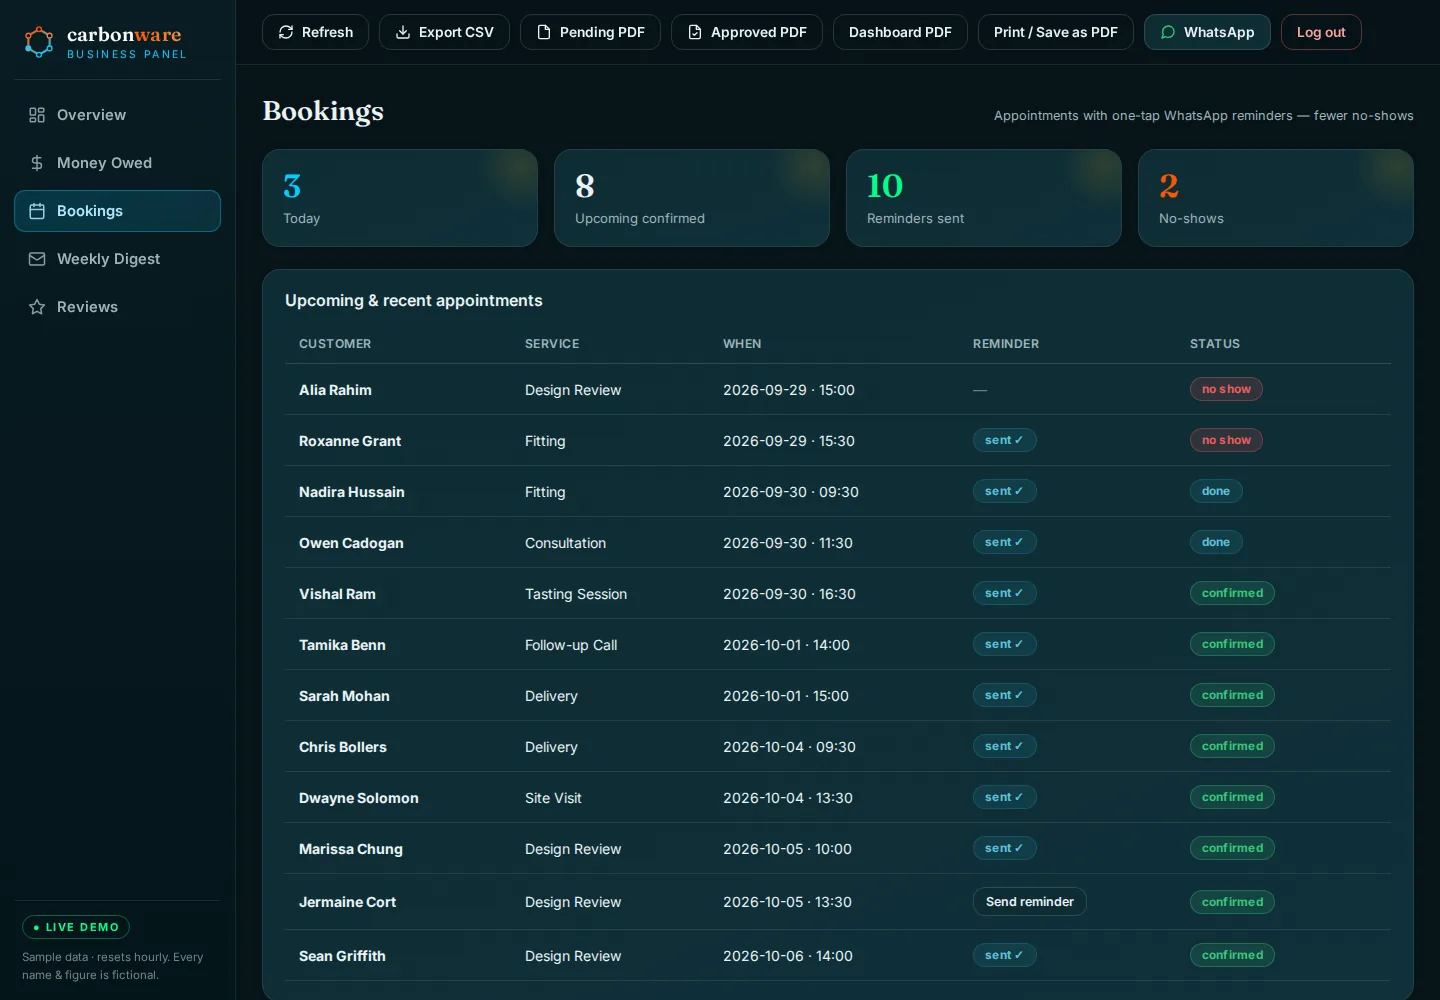Click the CUSTOMER column header
1440x1000 pixels.
pyautogui.click(x=335, y=344)
